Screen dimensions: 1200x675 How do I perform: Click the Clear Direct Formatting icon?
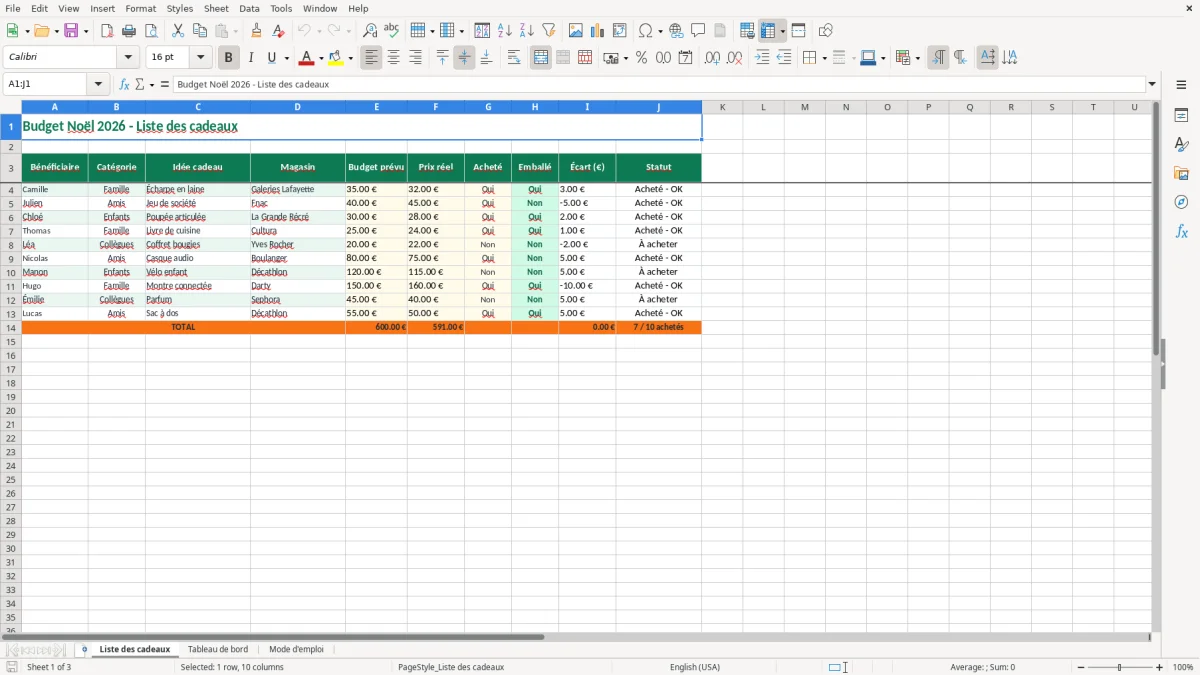pyautogui.click(x=278, y=31)
